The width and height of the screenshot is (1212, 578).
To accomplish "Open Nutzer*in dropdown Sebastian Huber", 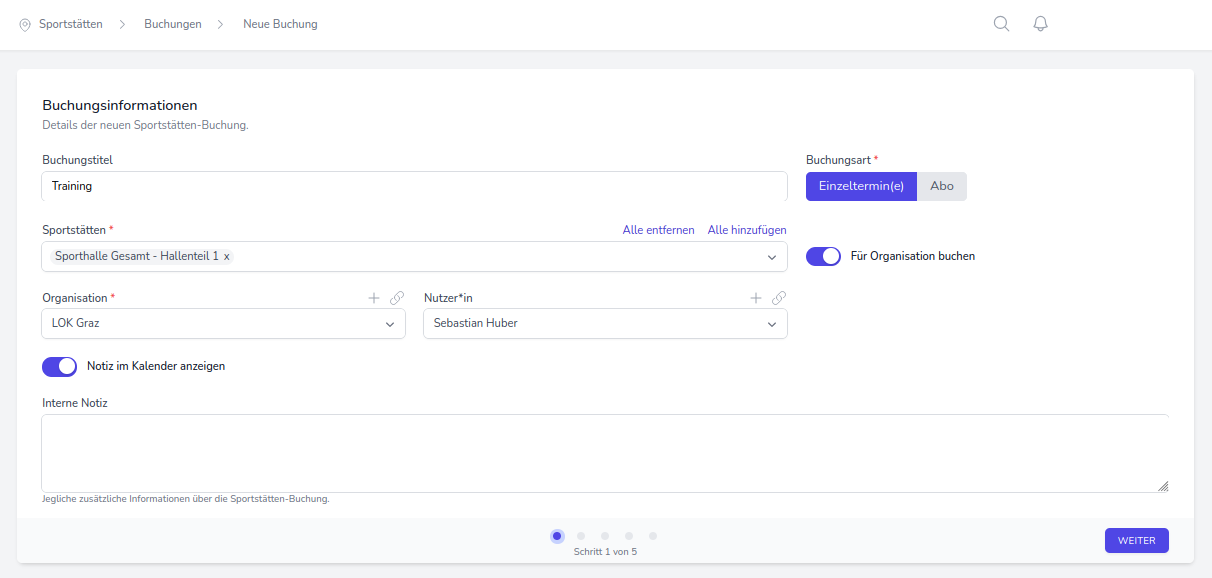I will pyautogui.click(x=771, y=324).
